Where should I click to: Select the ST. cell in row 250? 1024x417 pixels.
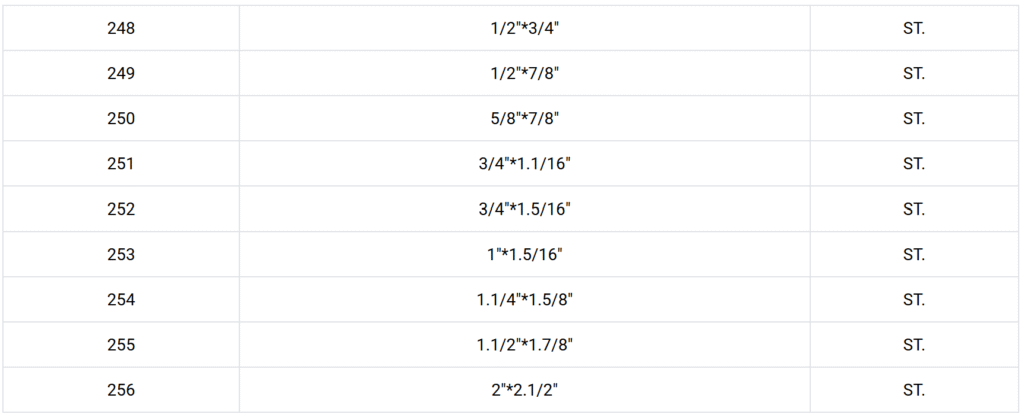click(x=913, y=118)
